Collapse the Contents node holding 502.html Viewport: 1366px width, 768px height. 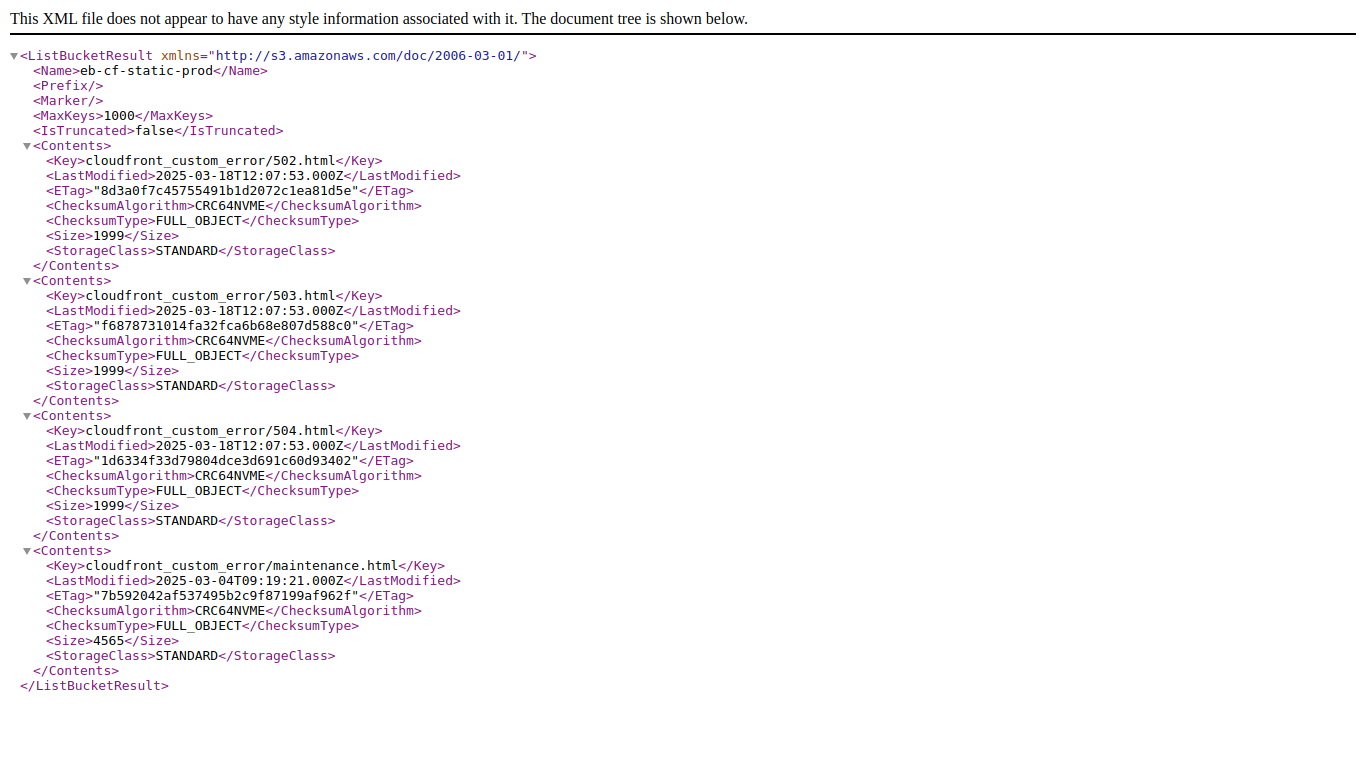(27, 146)
